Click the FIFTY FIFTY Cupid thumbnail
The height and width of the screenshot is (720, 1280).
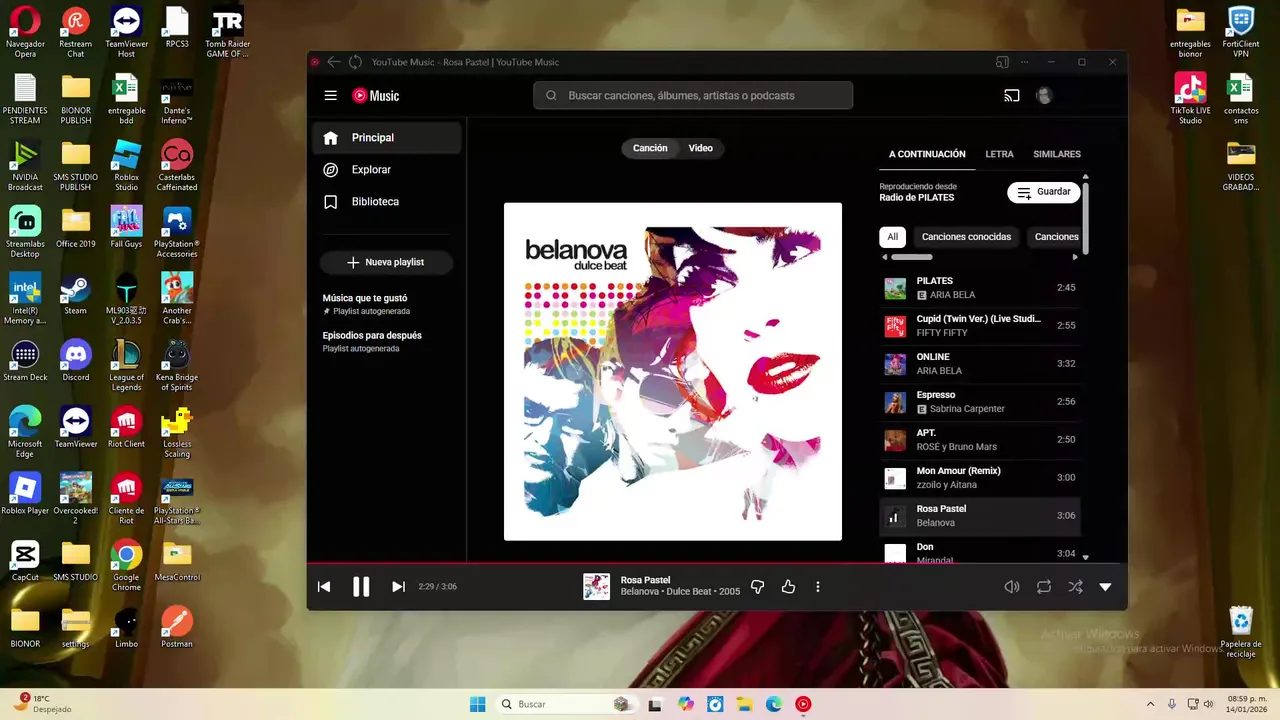(x=895, y=327)
